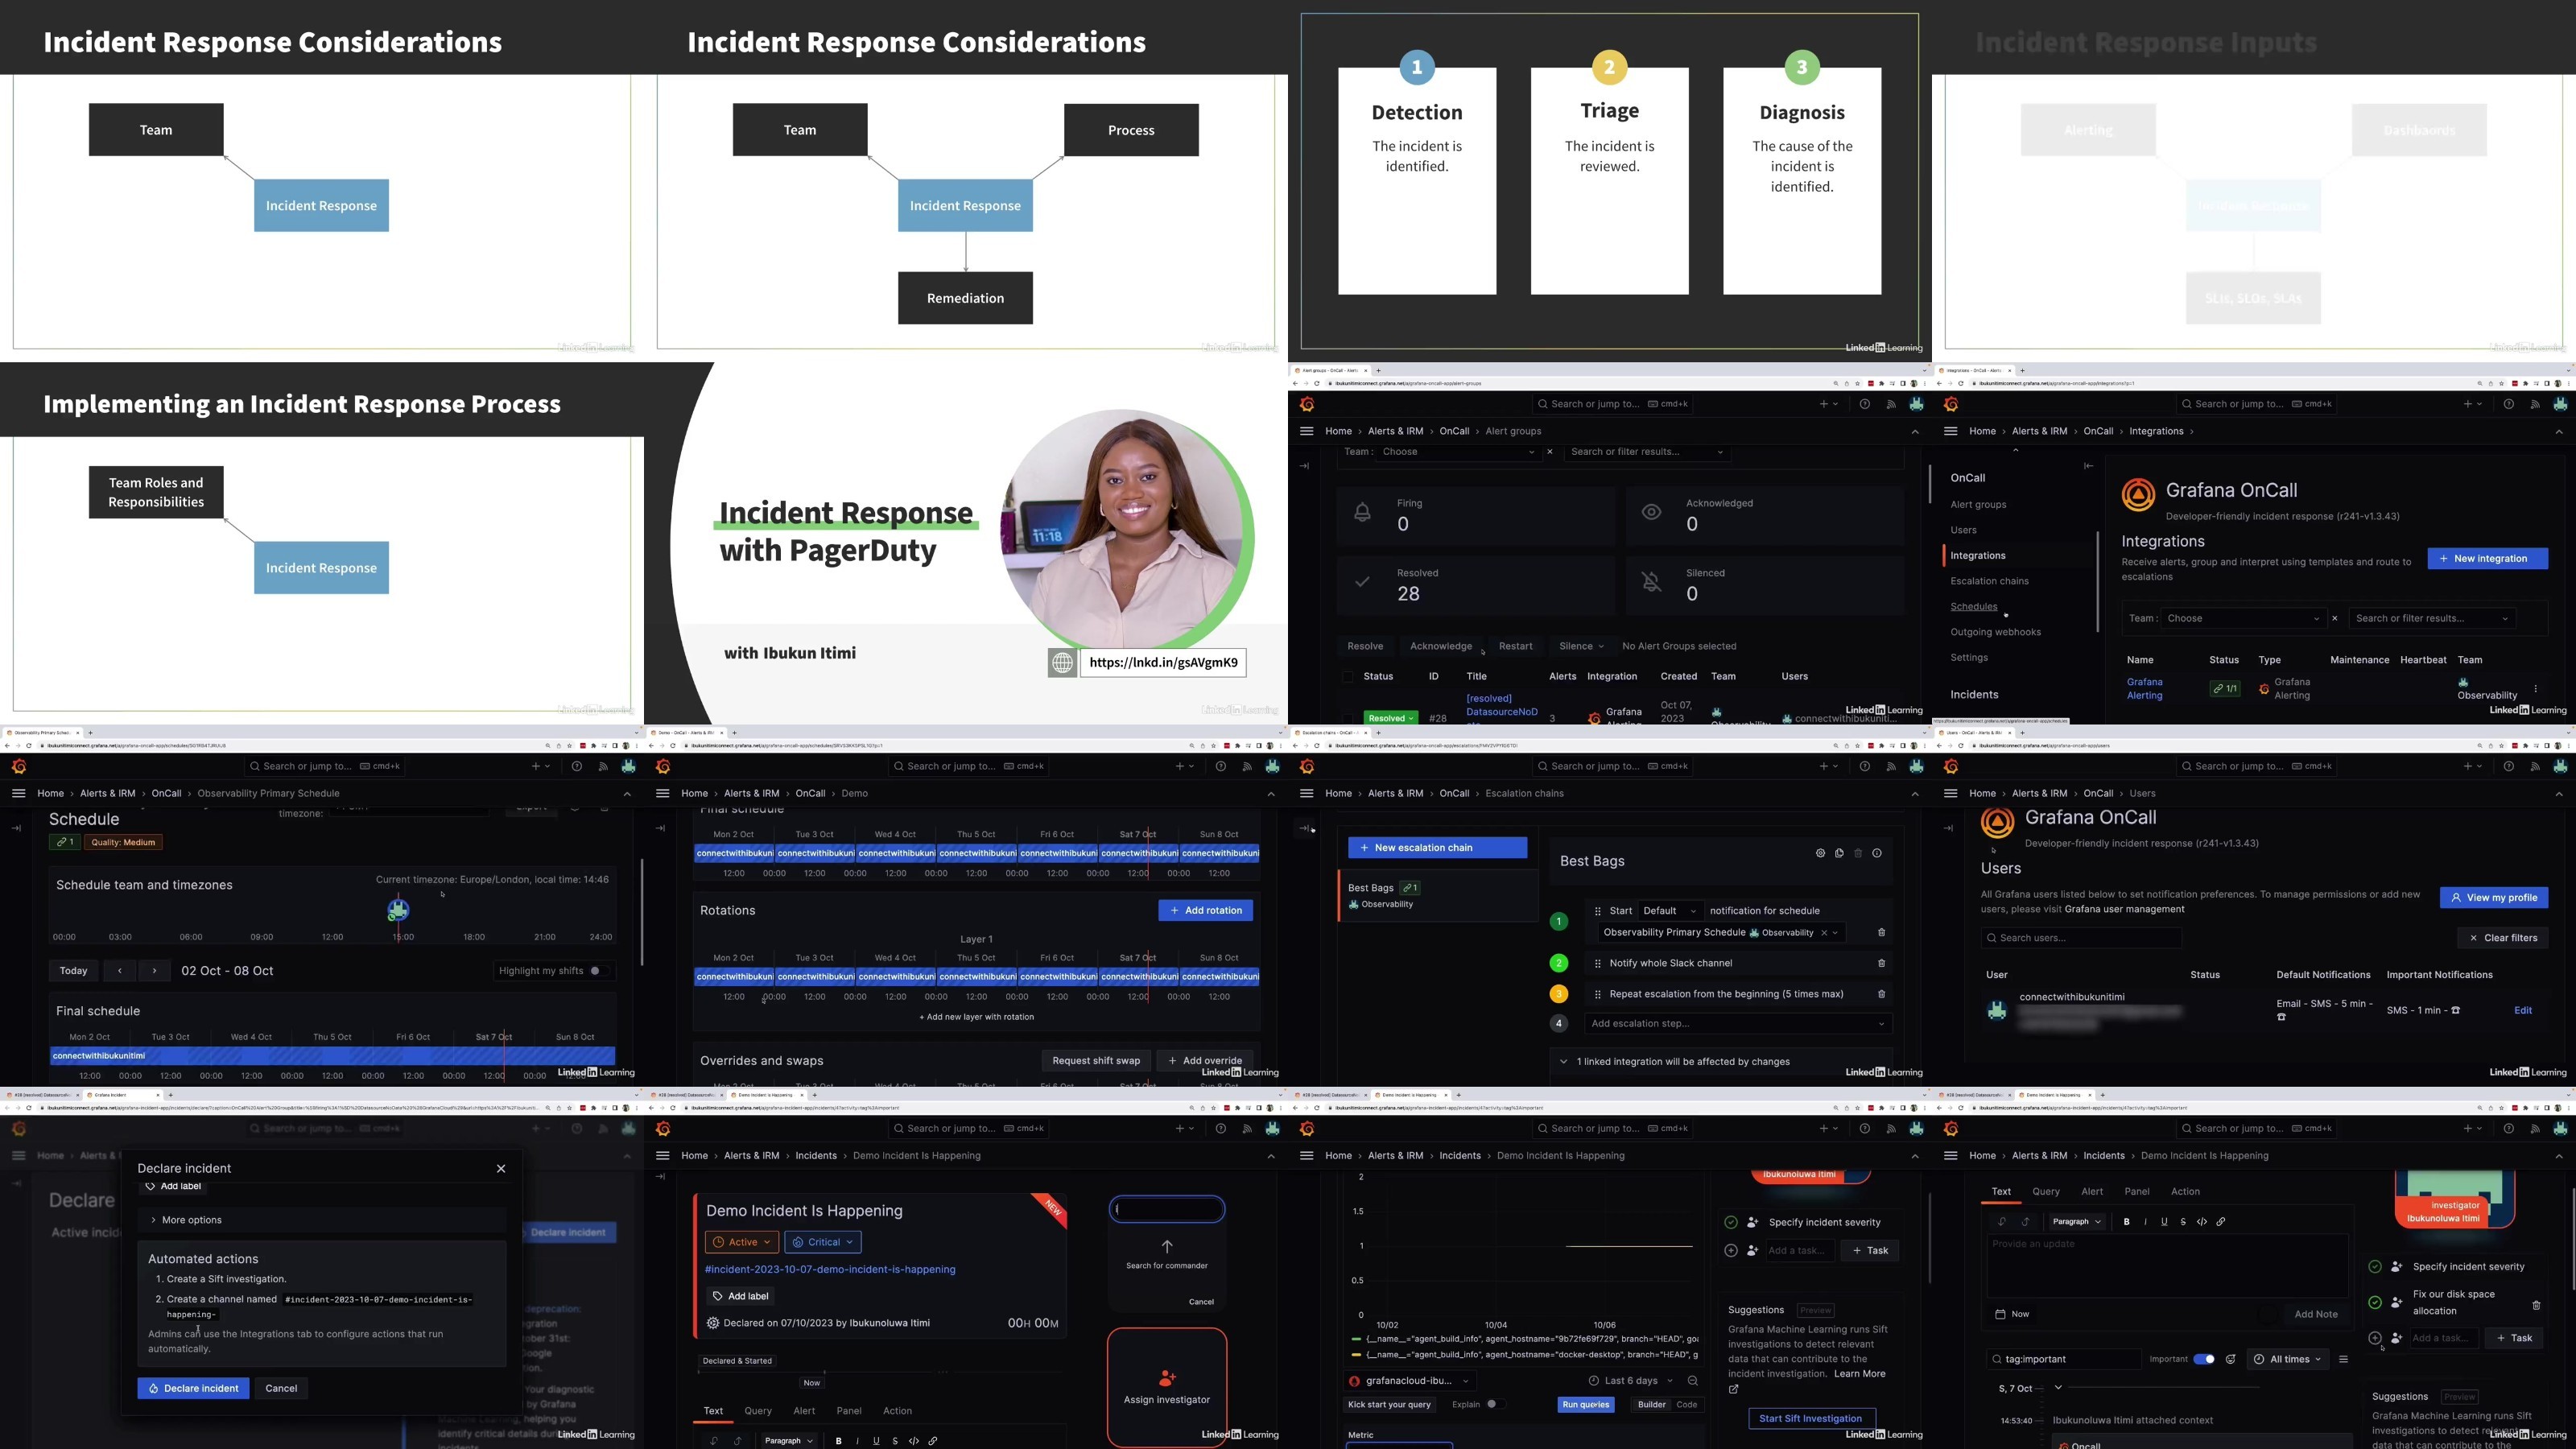Toggle Highlight my shifts switch
The image size is (2576, 1449).
[x=598, y=971]
